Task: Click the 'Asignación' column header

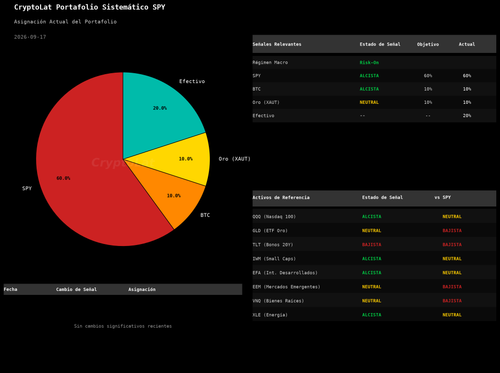Action: click(x=142, y=289)
